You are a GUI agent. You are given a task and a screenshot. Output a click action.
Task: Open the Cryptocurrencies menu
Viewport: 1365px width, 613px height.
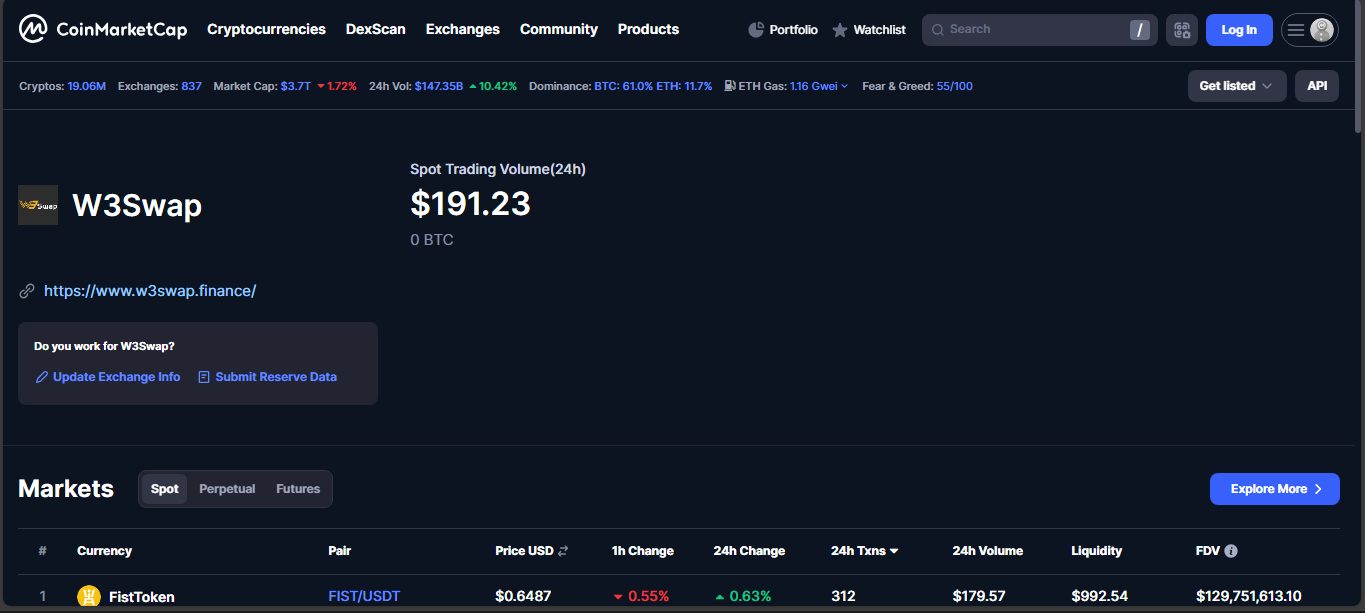pos(266,29)
